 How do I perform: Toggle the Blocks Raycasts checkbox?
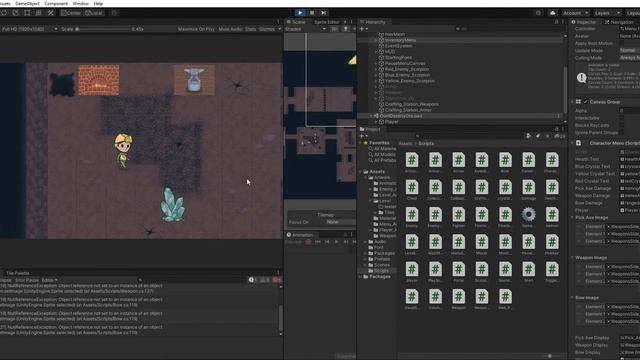(622, 125)
